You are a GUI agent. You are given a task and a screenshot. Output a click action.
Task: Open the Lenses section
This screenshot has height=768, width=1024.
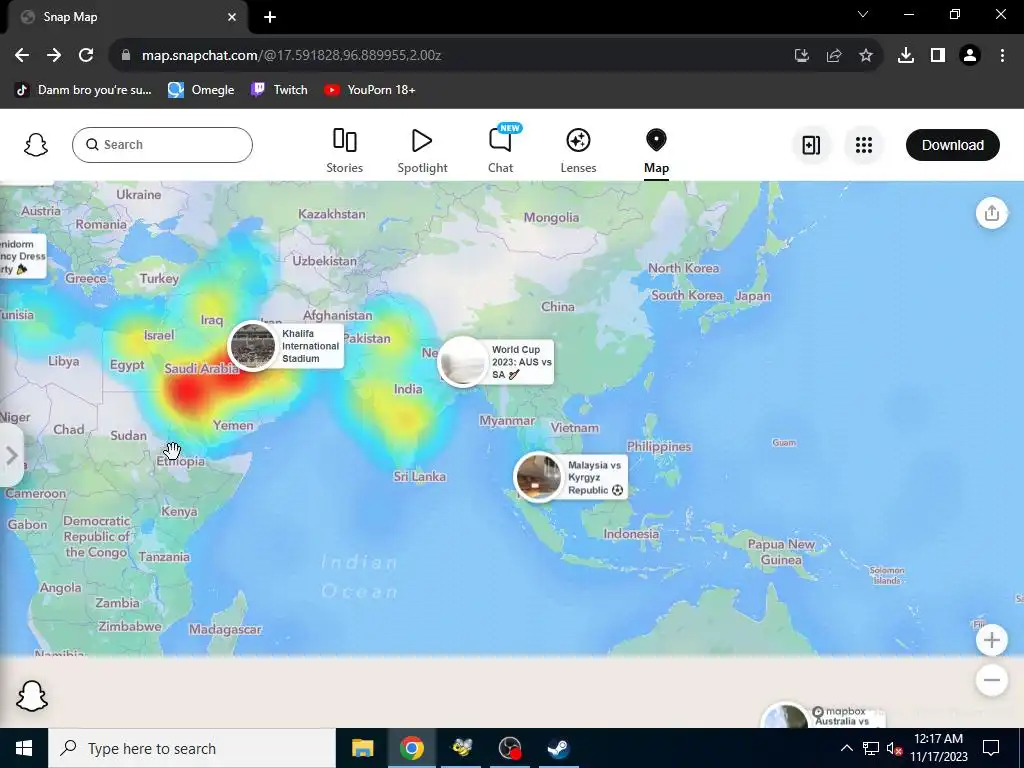pos(578,150)
